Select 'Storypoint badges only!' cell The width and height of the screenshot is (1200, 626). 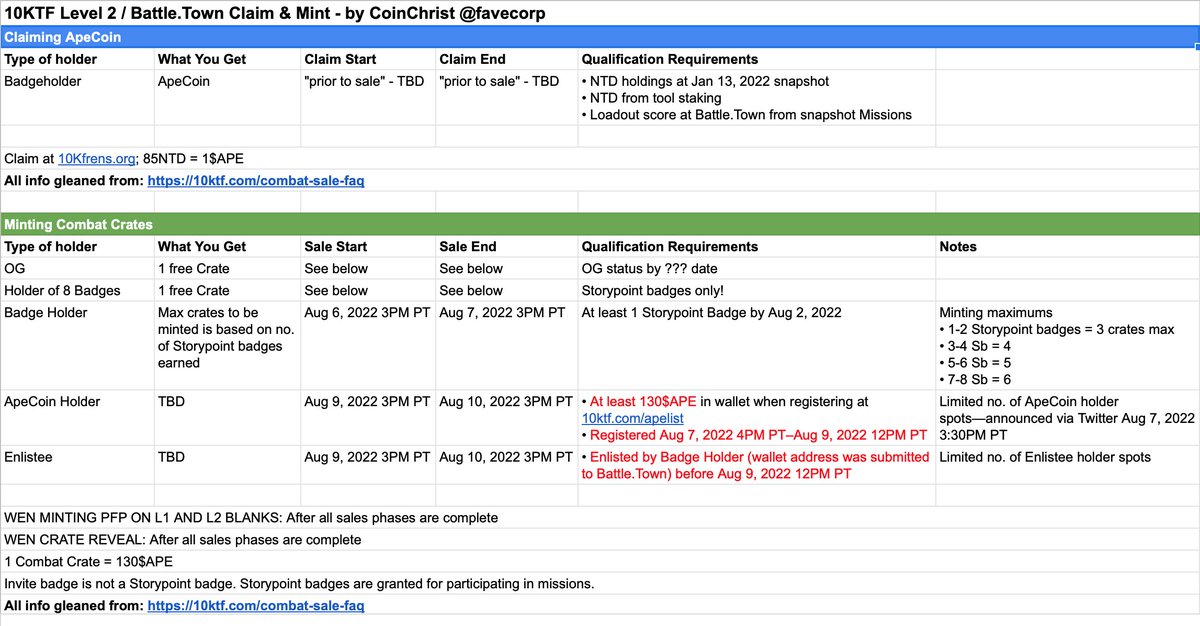(x=756, y=291)
